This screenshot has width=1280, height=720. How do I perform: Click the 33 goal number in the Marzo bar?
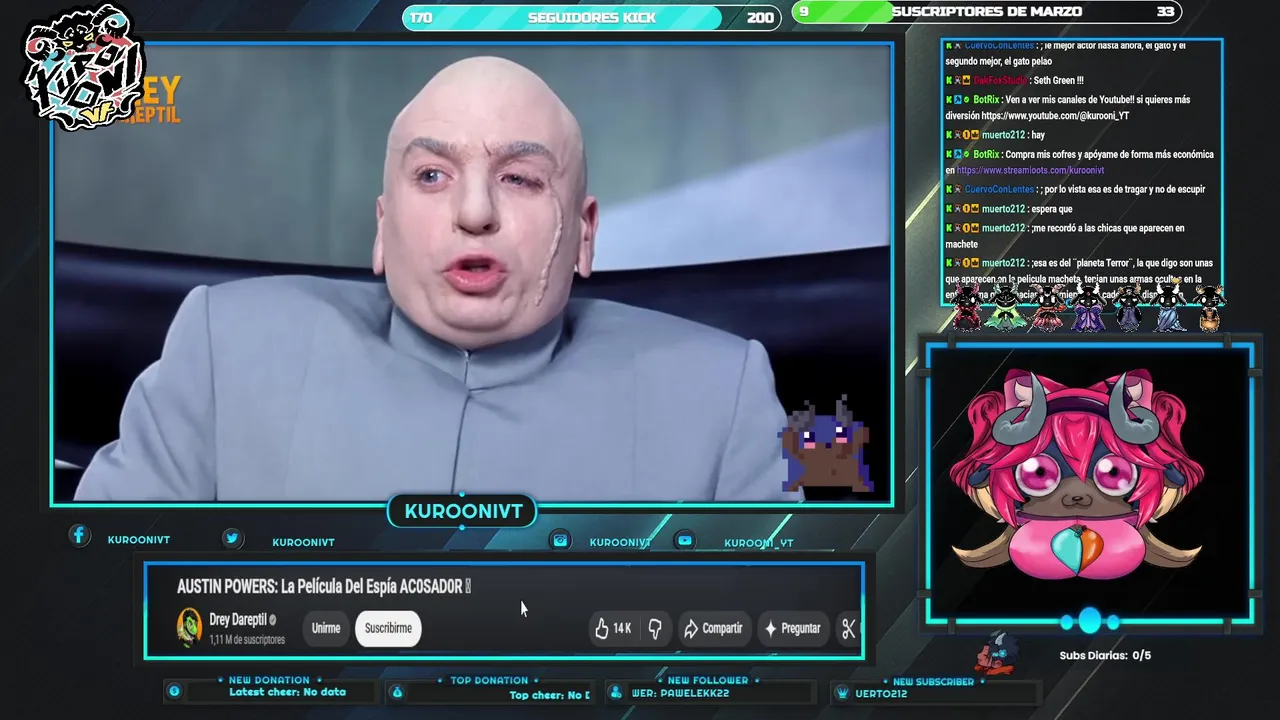[1165, 11]
